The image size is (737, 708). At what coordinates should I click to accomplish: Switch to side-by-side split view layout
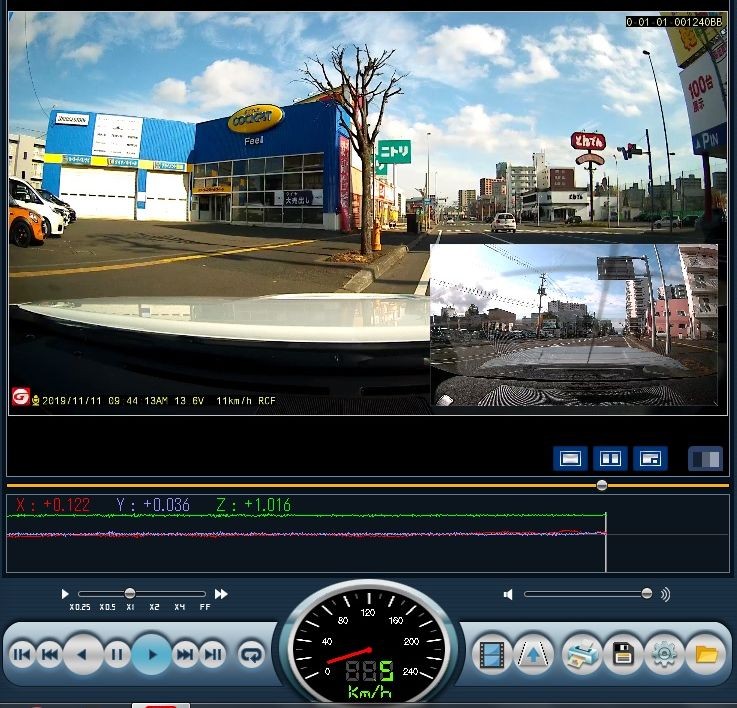(x=610, y=458)
